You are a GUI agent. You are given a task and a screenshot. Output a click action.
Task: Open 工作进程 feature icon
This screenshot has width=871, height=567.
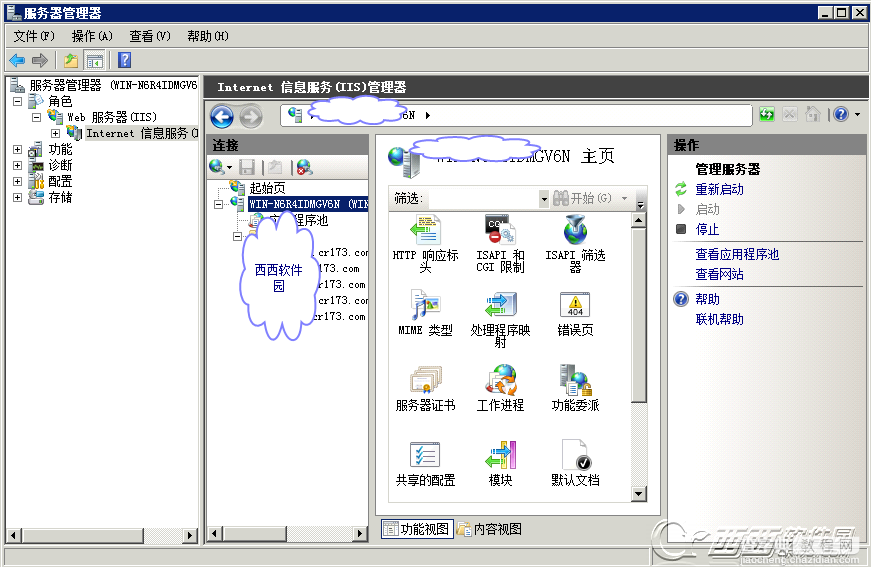(500, 380)
